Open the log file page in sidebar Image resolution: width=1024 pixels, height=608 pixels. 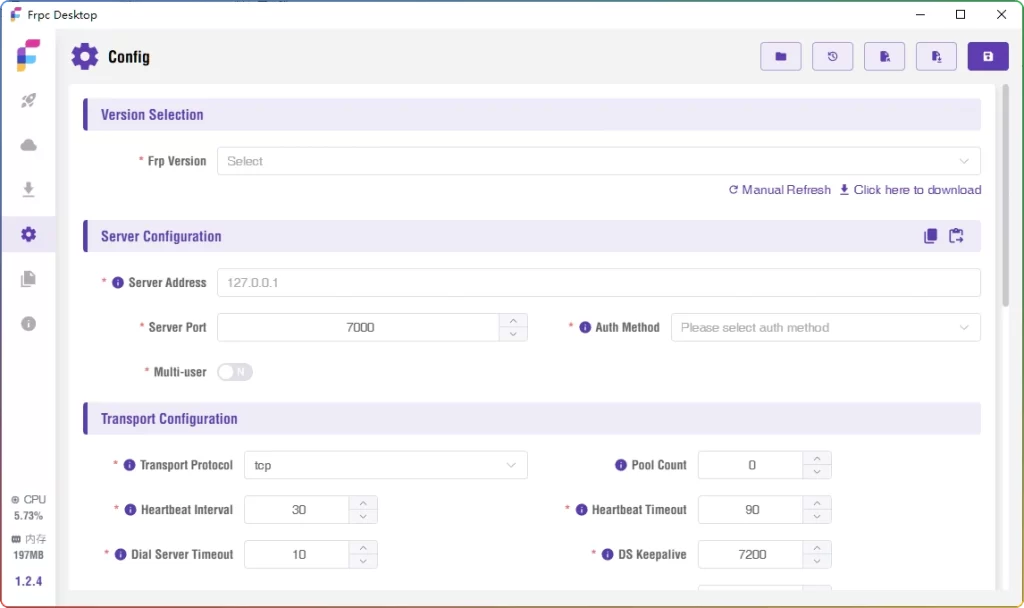[x=28, y=279]
